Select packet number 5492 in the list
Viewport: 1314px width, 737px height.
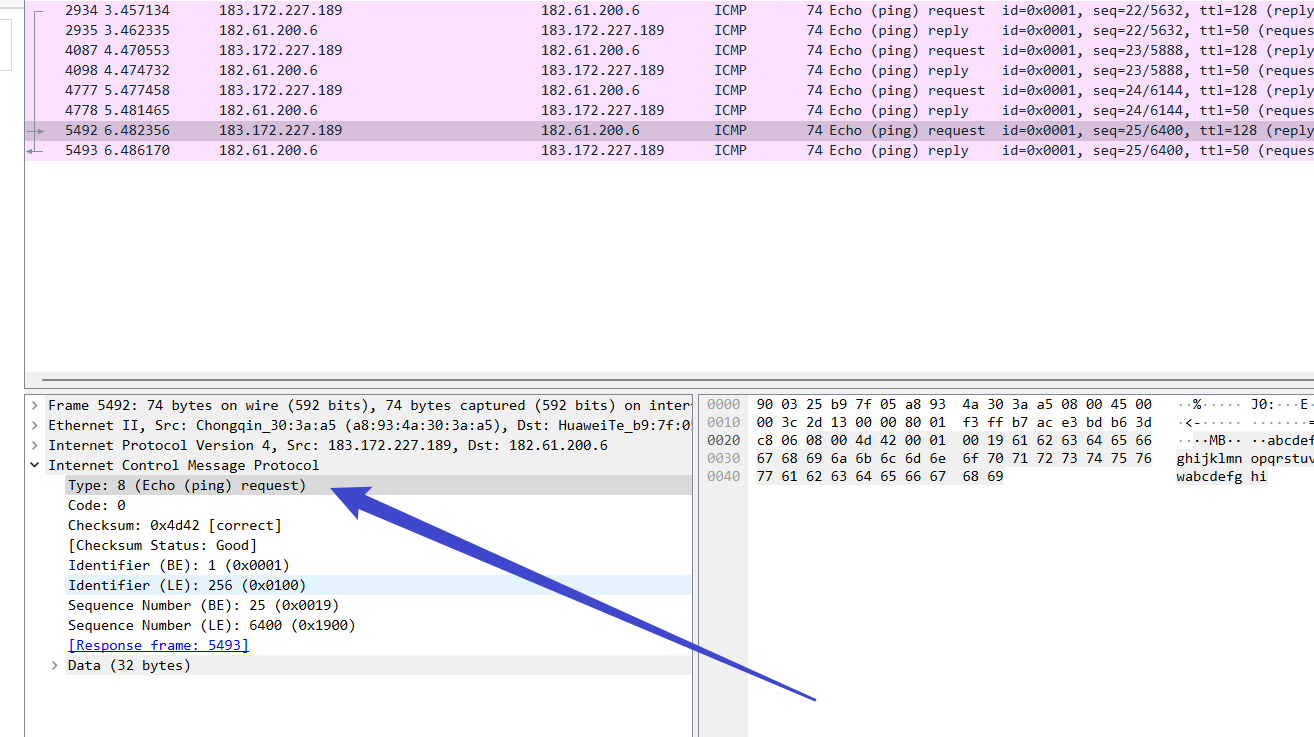669,130
